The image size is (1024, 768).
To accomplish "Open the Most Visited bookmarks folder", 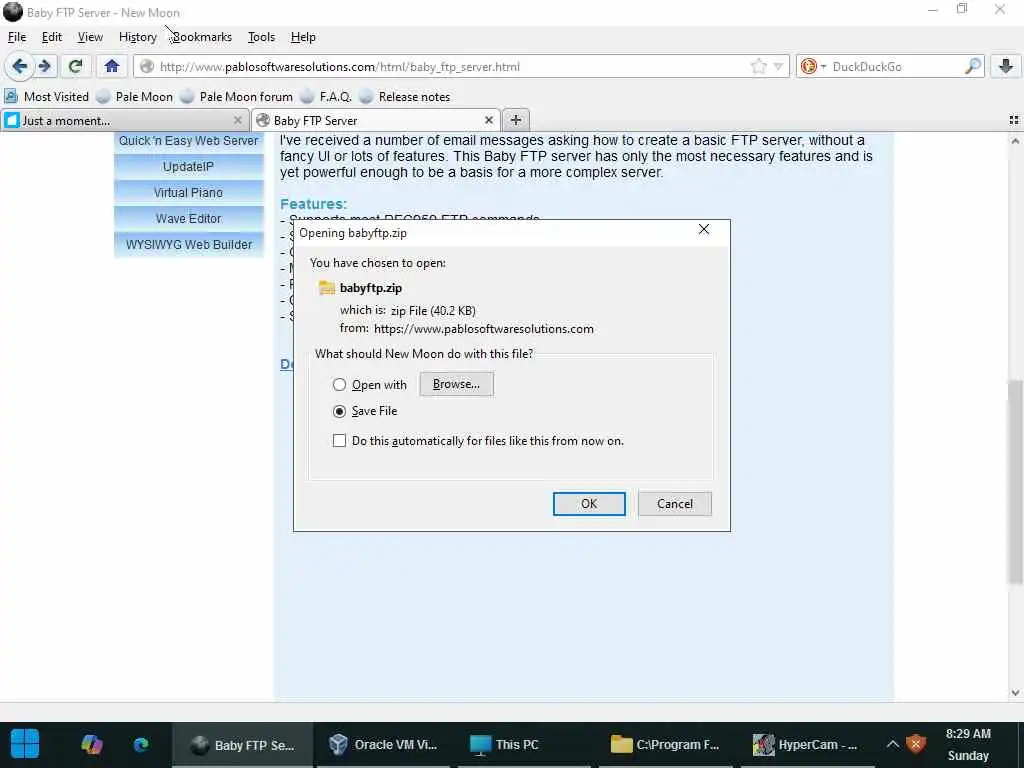I will coord(46,97).
